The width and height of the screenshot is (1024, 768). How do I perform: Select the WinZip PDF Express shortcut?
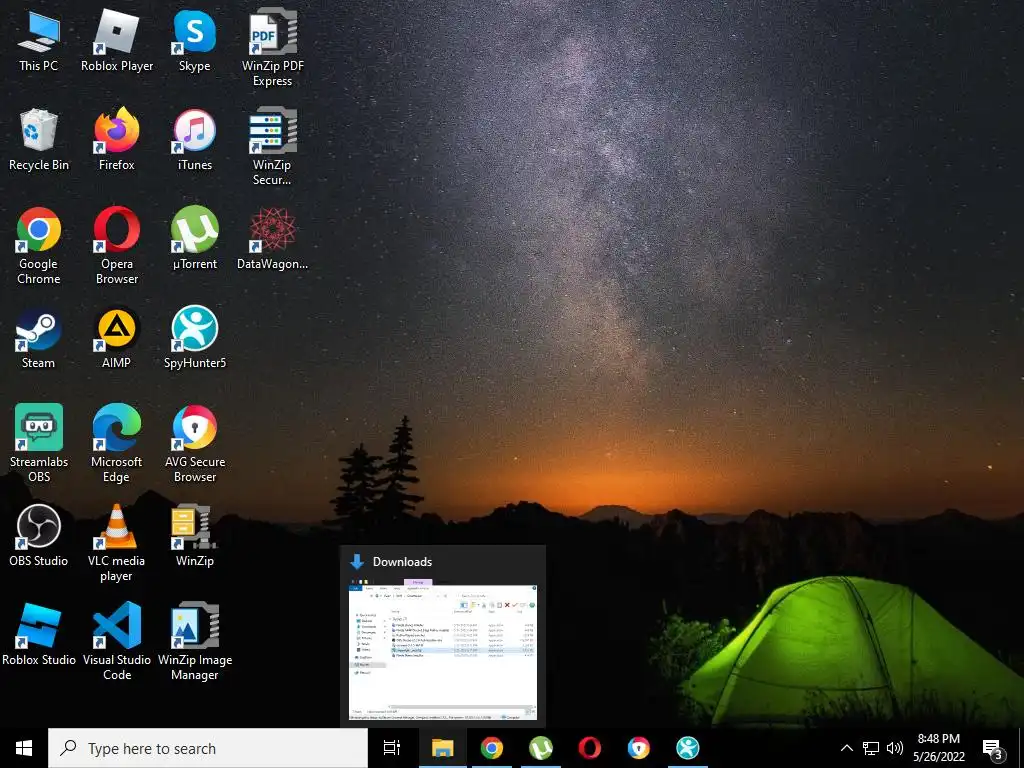[272, 47]
